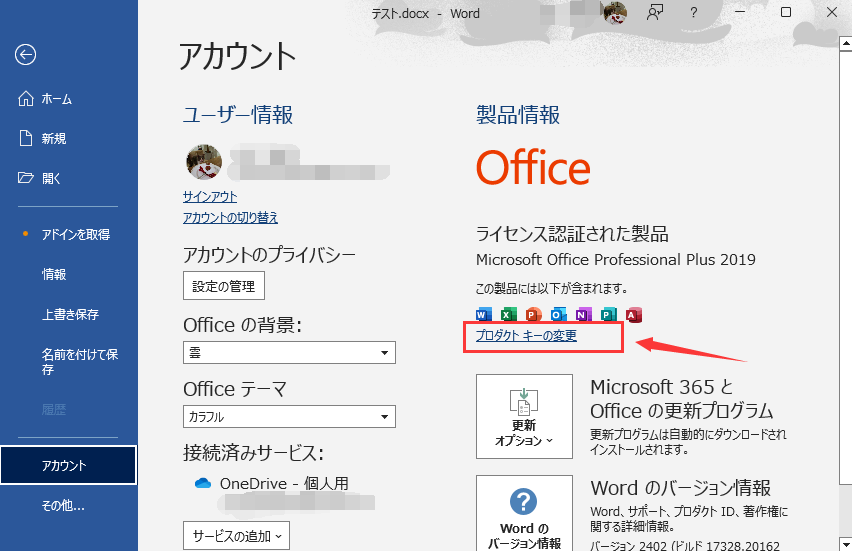Click the OneDrive - 個人用 service entry
The image size is (852, 551).
272,483
